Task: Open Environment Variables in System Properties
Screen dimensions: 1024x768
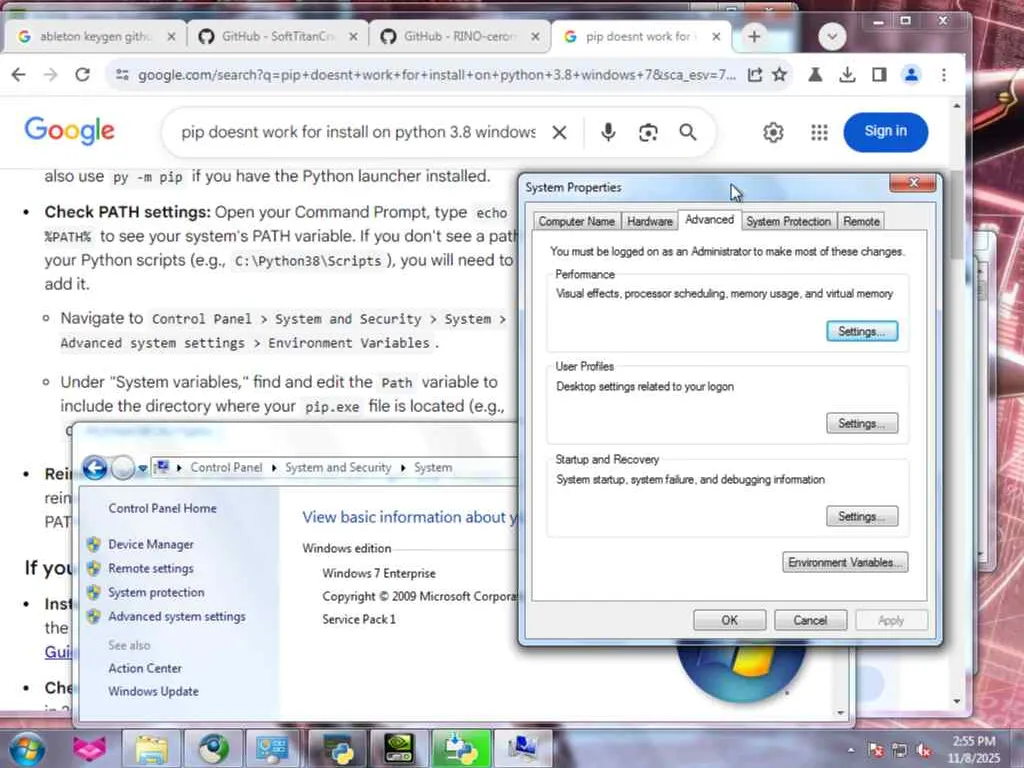Action: tap(844, 562)
